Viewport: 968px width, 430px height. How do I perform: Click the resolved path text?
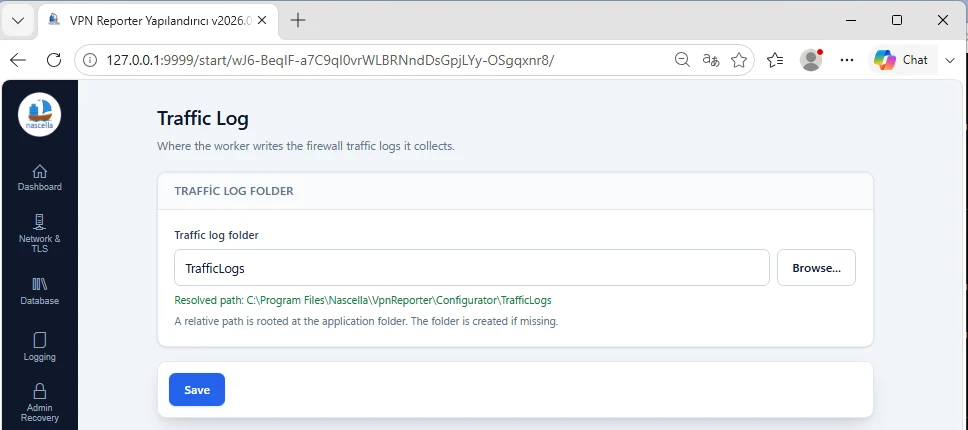[363, 300]
